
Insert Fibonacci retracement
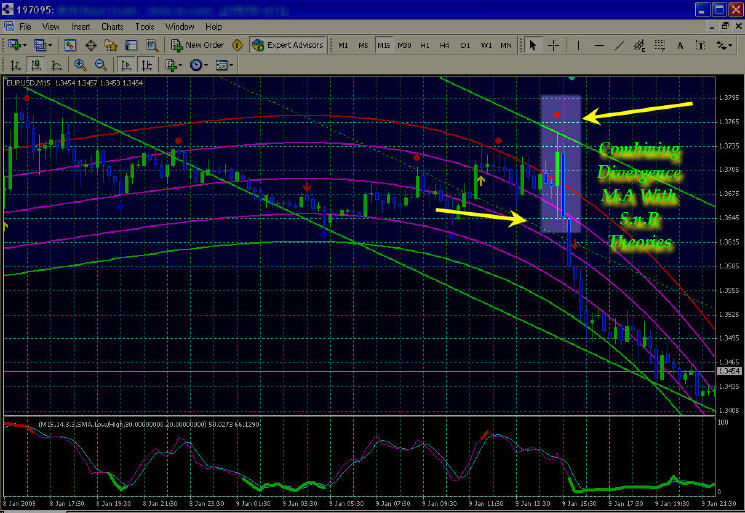pos(660,46)
